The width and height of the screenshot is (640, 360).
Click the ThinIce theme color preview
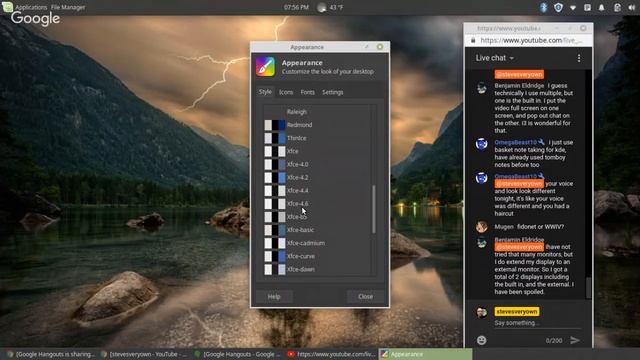(x=275, y=138)
